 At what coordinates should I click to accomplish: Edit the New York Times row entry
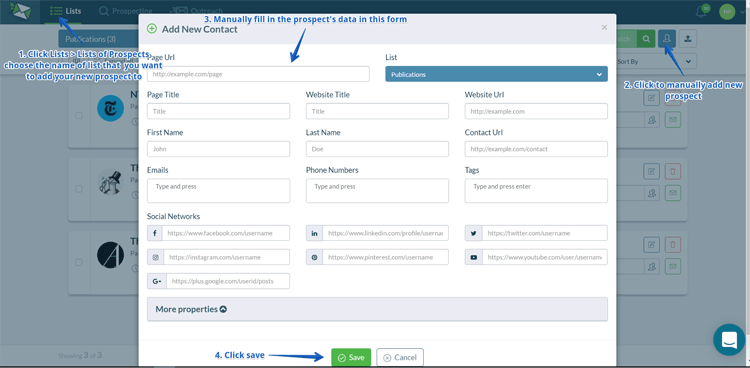coord(651,98)
